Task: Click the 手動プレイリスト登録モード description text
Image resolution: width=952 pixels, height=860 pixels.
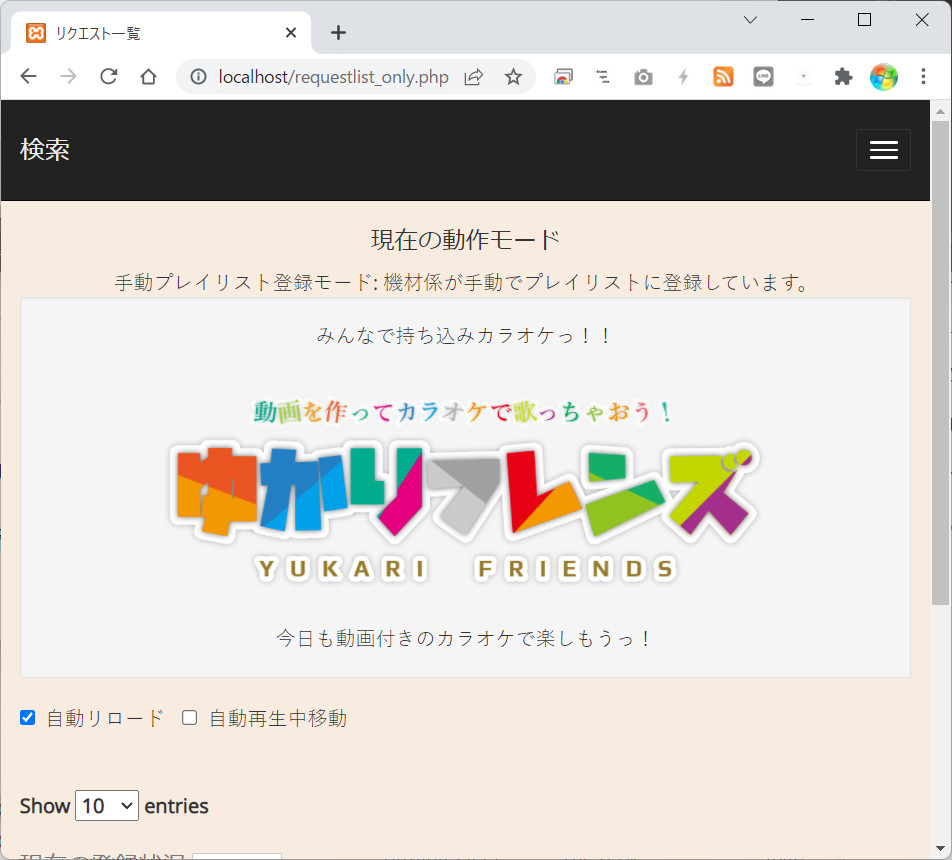Action: (463, 282)
